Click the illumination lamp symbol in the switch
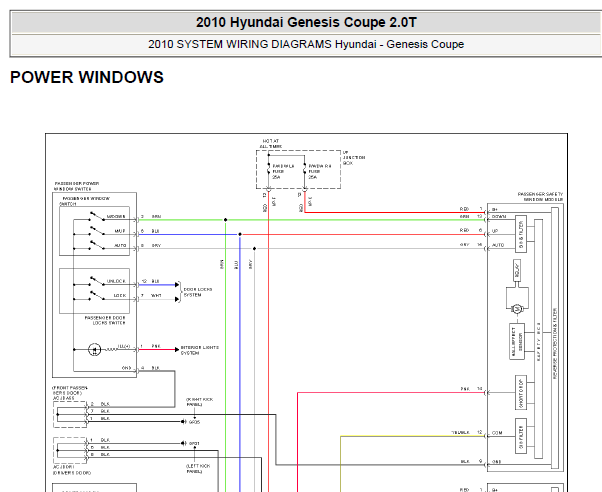This screenshot has height=492, width=602. [94, 350]
